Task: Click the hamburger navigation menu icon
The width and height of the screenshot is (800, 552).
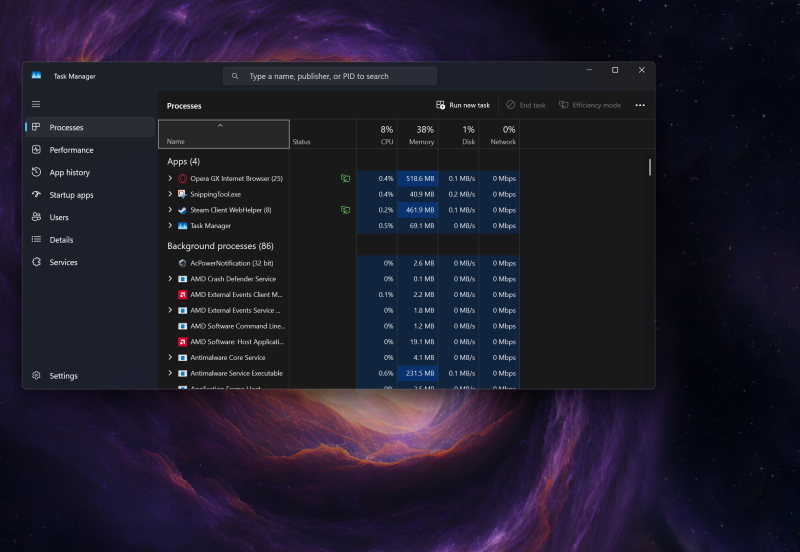Action: pyautogui.click(x=36, y=104)
